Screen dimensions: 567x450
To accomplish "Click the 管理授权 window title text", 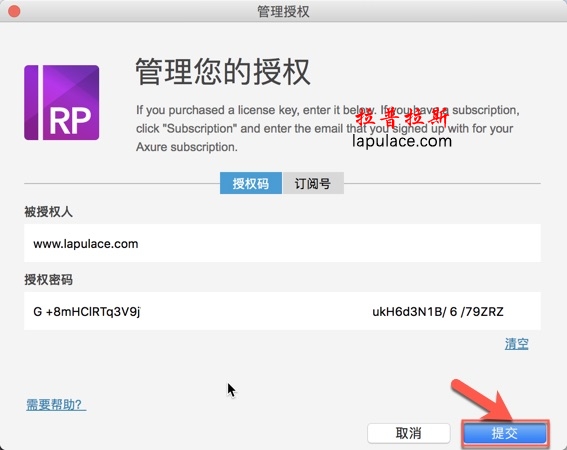I will [283, 11].
